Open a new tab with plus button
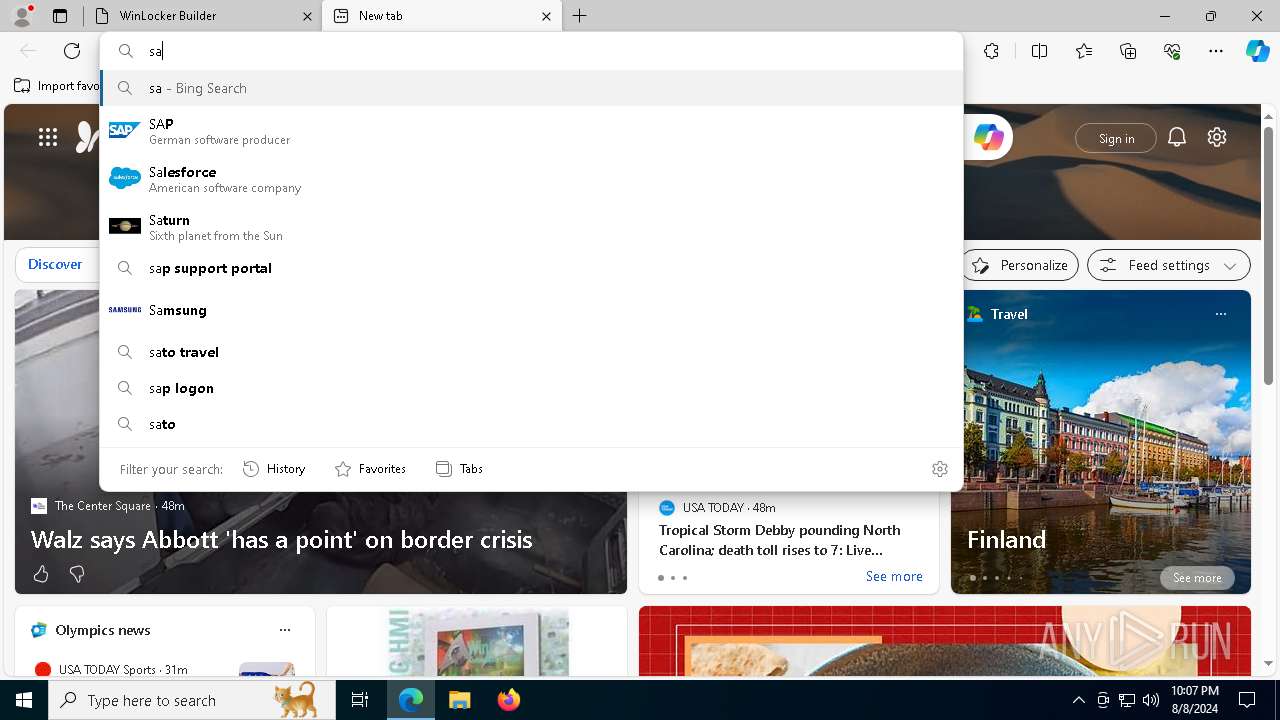 point(580,16)
